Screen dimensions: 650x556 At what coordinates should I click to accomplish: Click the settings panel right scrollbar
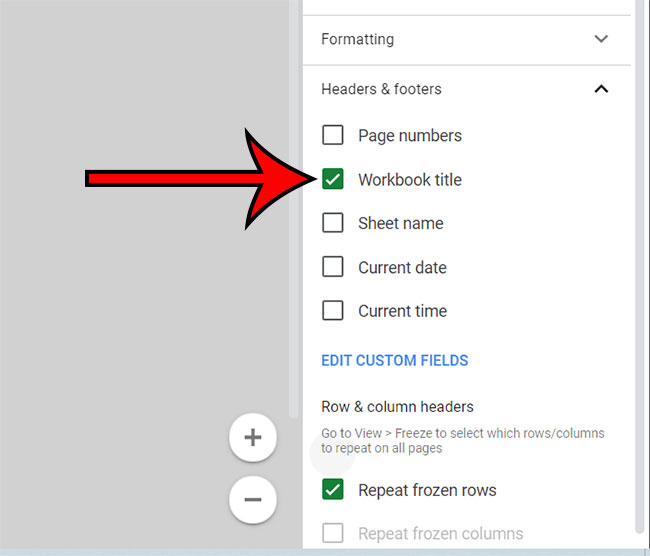click(640, 265)
